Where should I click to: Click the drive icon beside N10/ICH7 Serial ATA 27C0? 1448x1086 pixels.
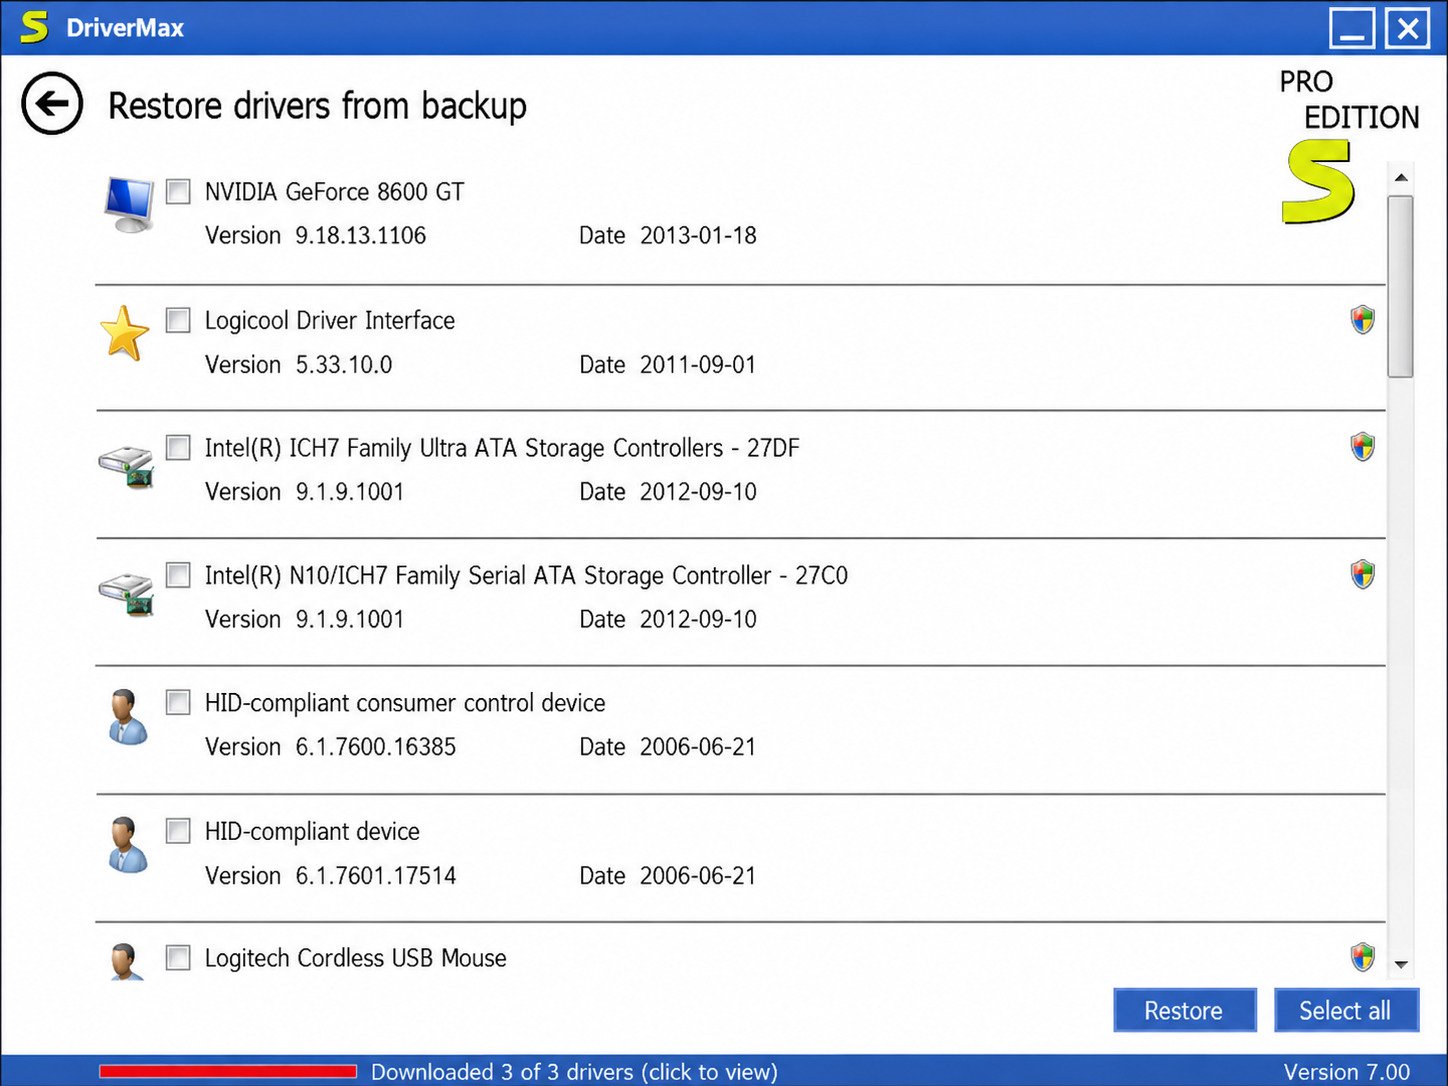point(127,594)
